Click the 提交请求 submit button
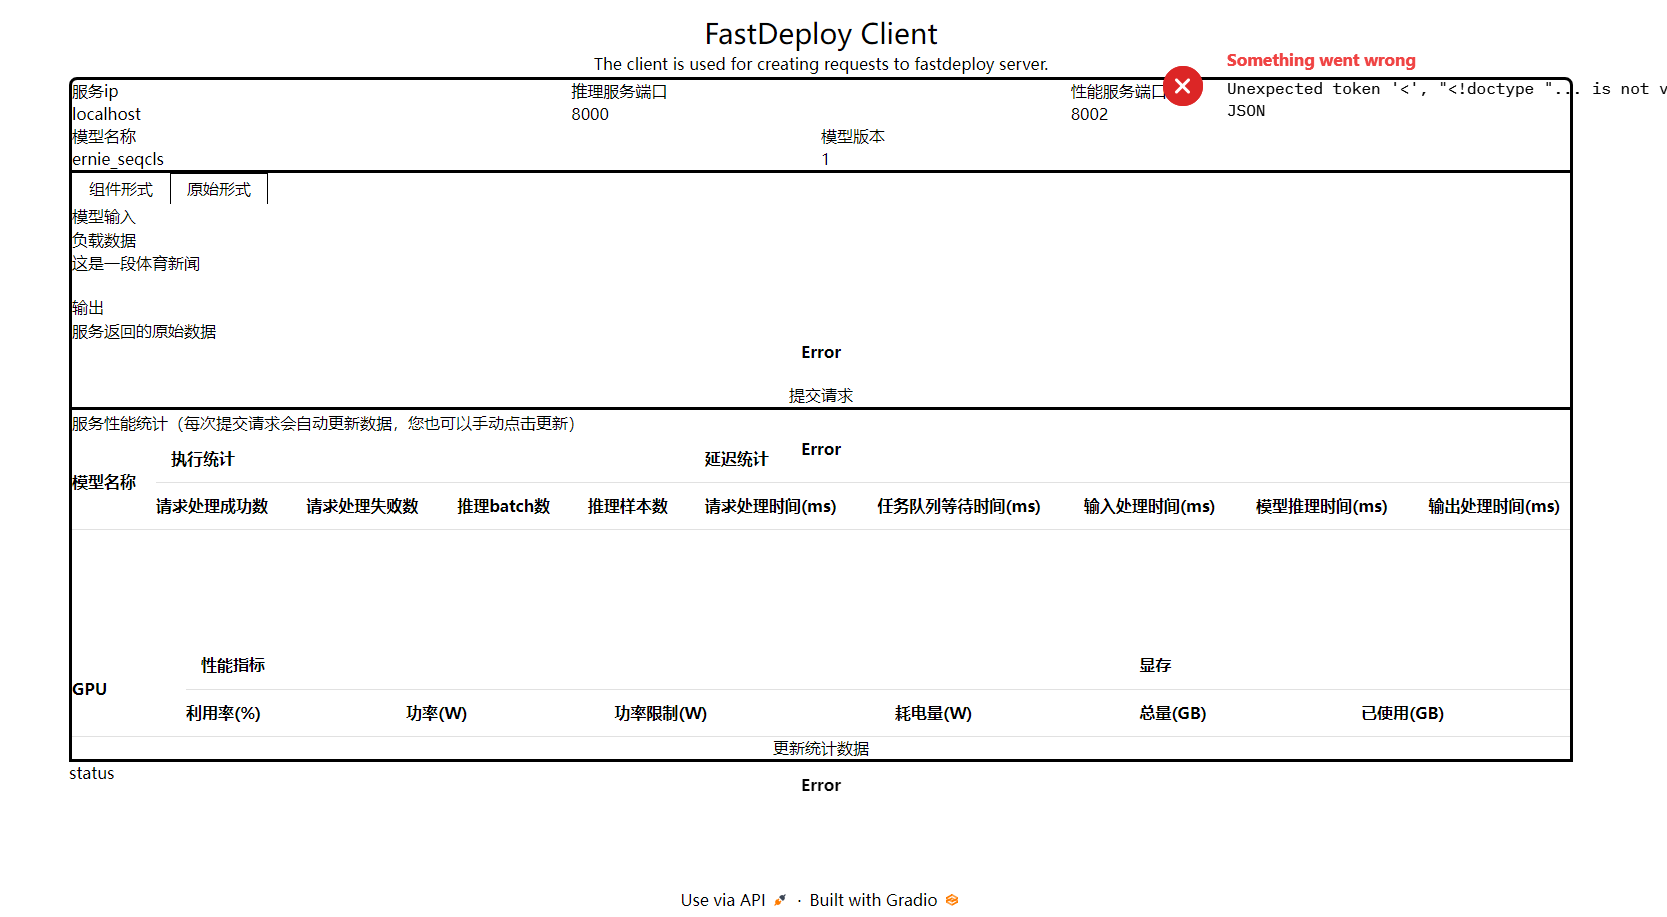This screenshot has height=917, width=1667. [x=820, y=395]
